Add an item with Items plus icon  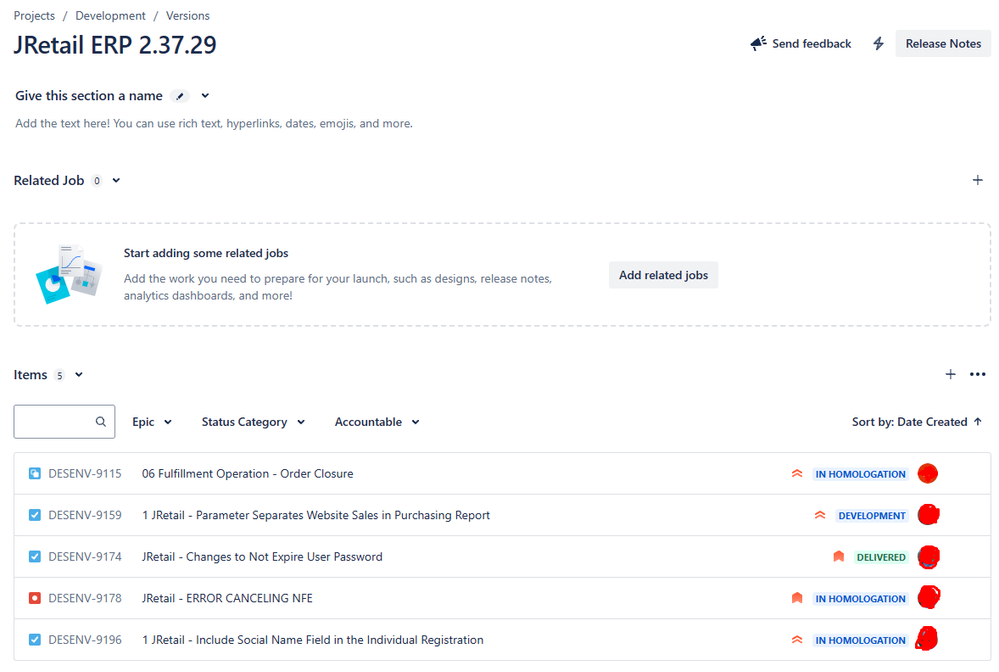point(951,375)
